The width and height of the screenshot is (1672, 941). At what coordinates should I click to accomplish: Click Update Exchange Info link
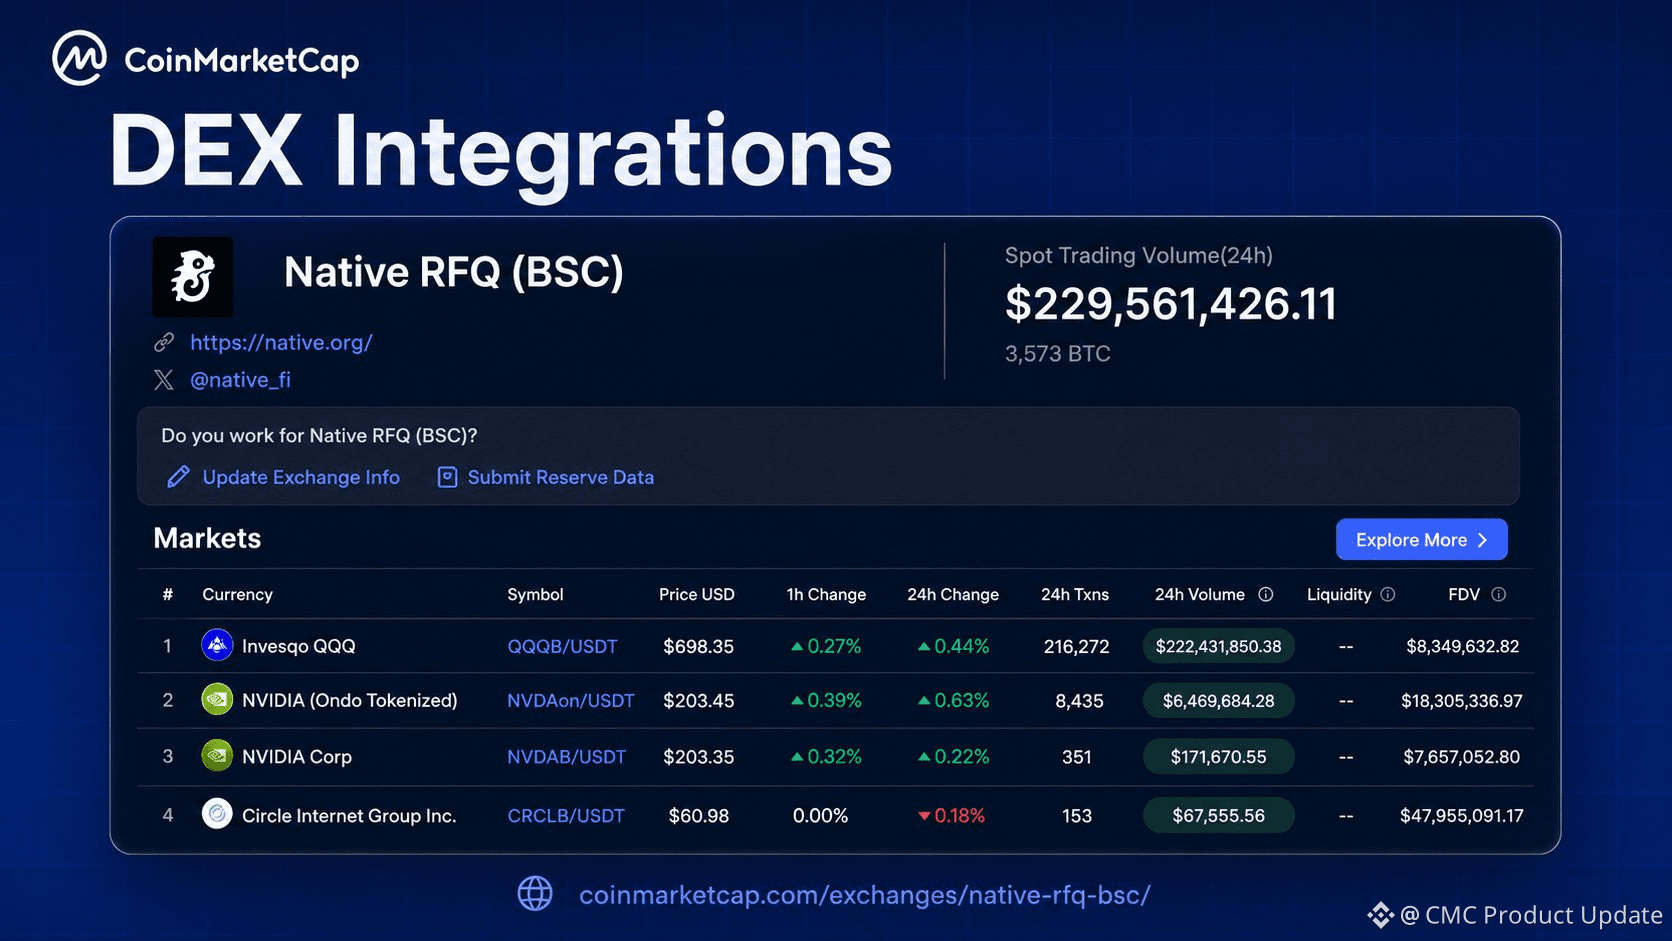(x=301, y=477)
